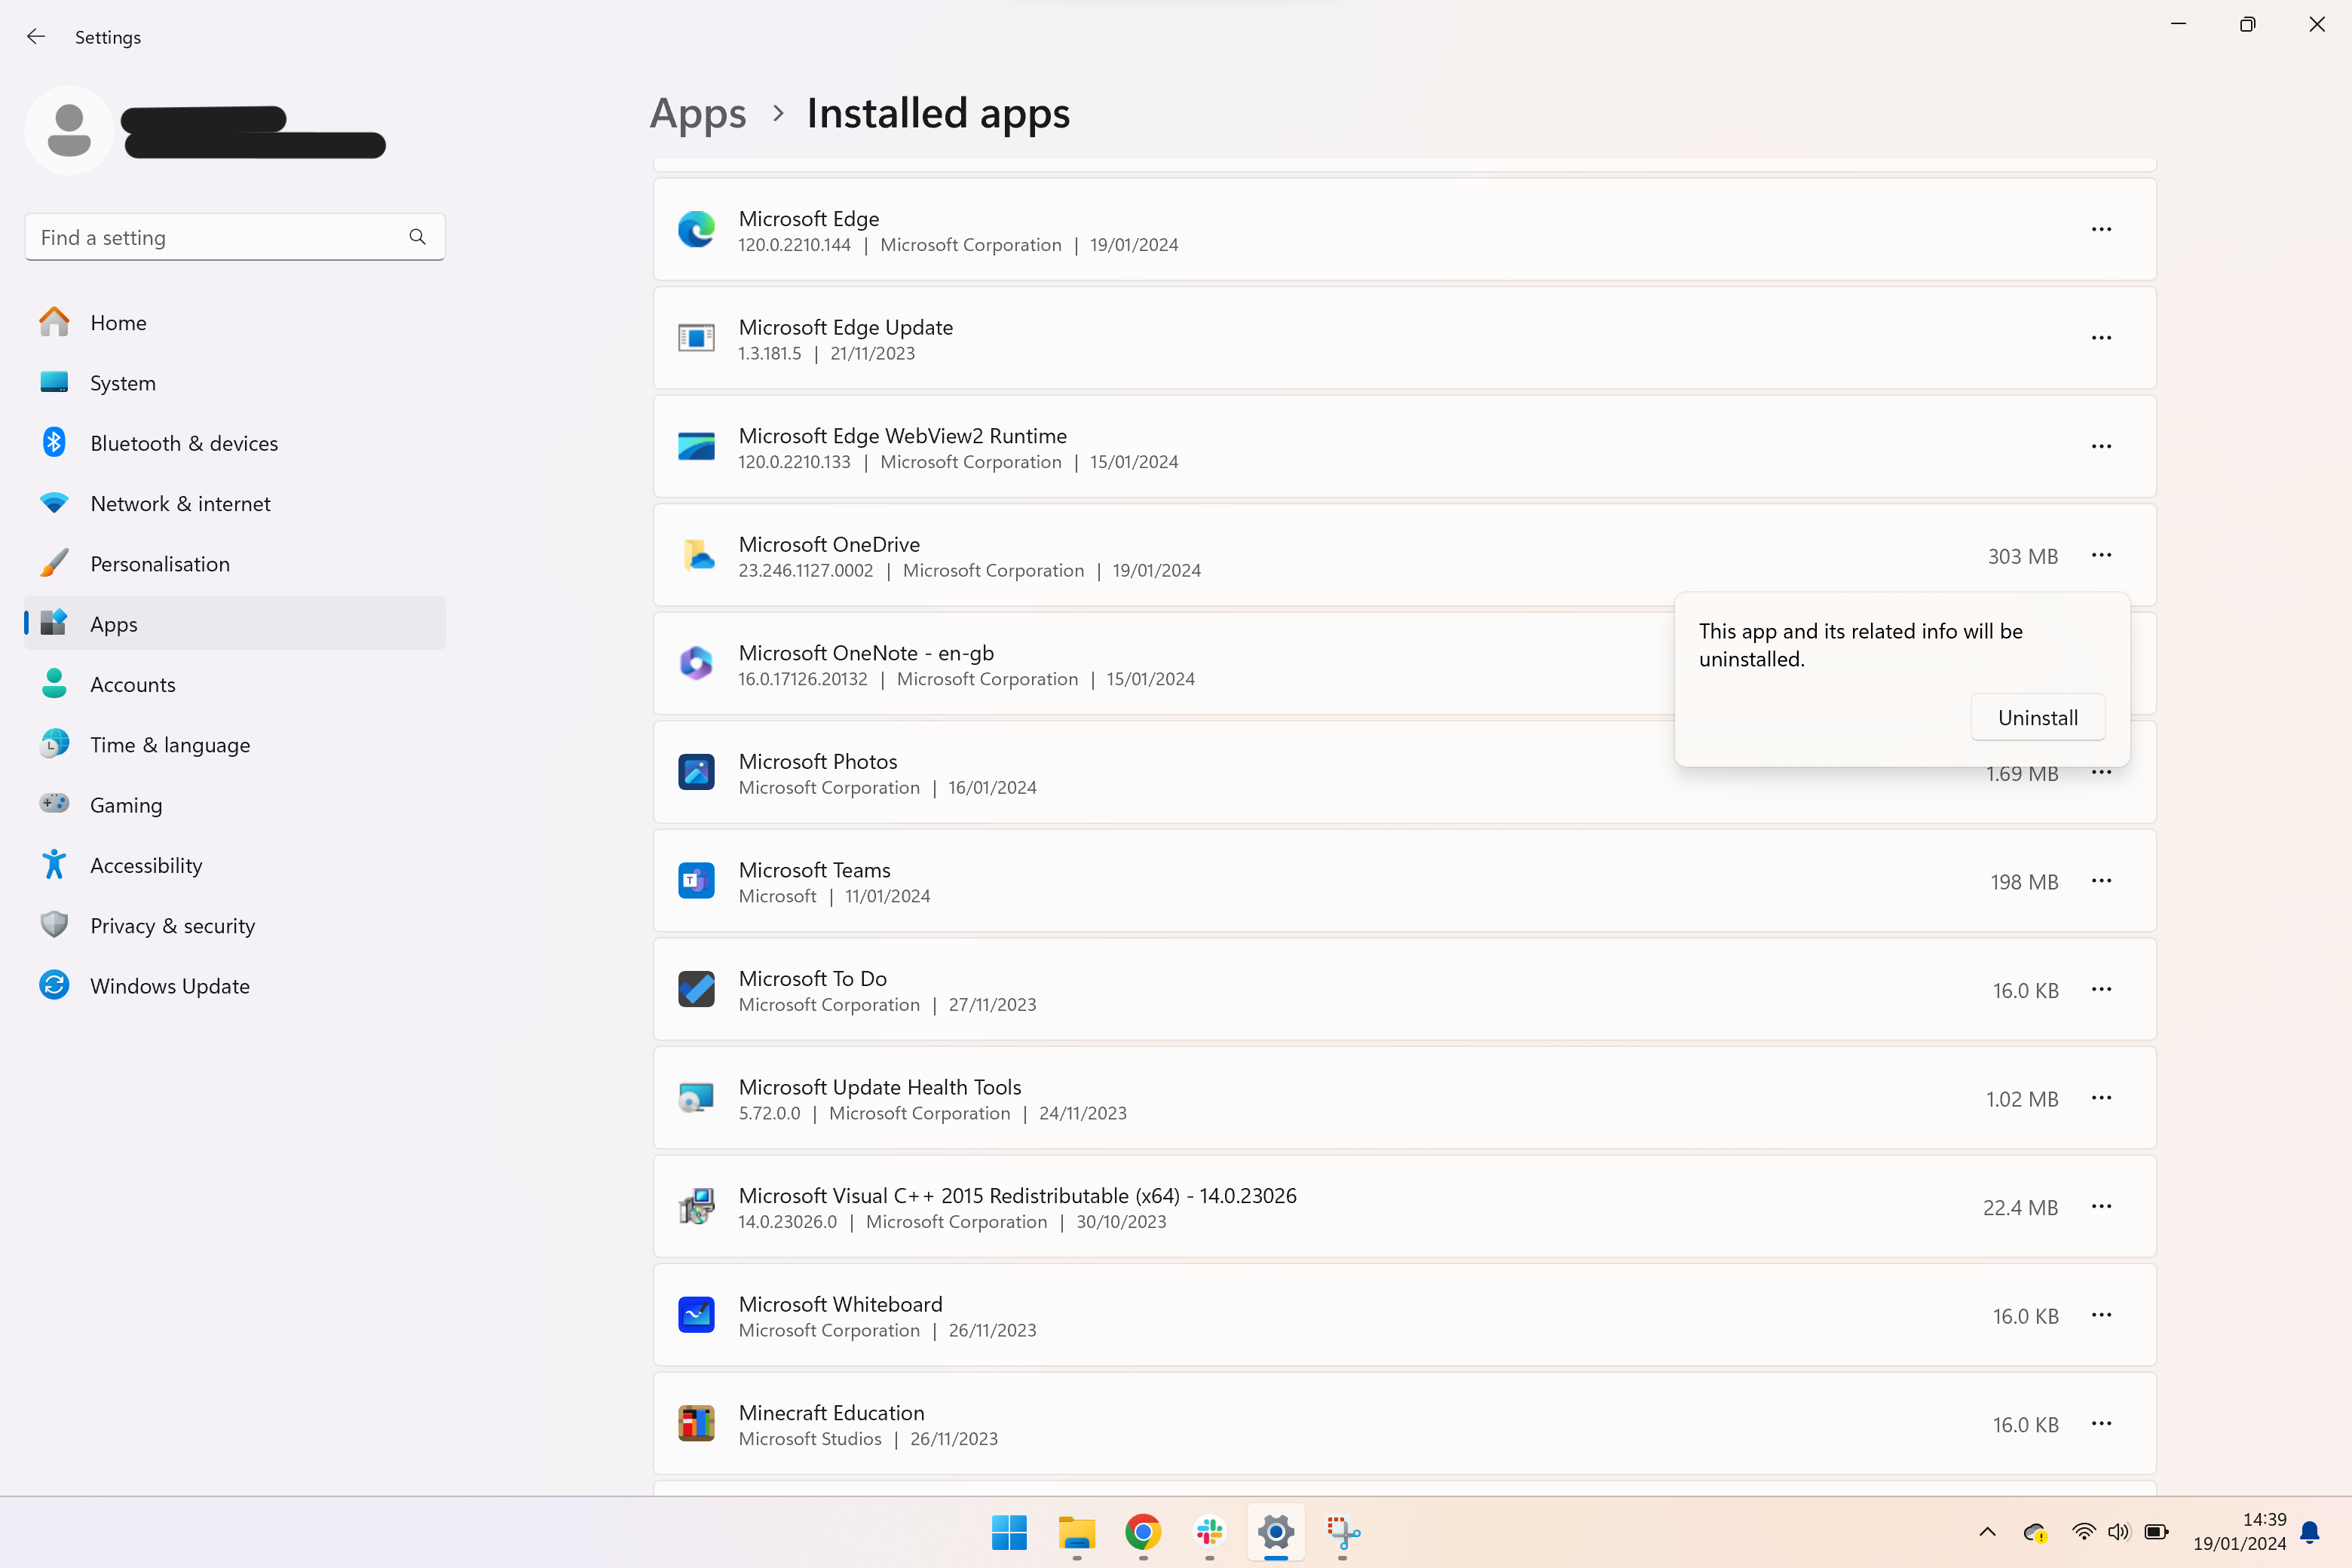Click the Microsoft OneNote app icon
Viewport: 2352px width, 1568px height.
(696, 663)
